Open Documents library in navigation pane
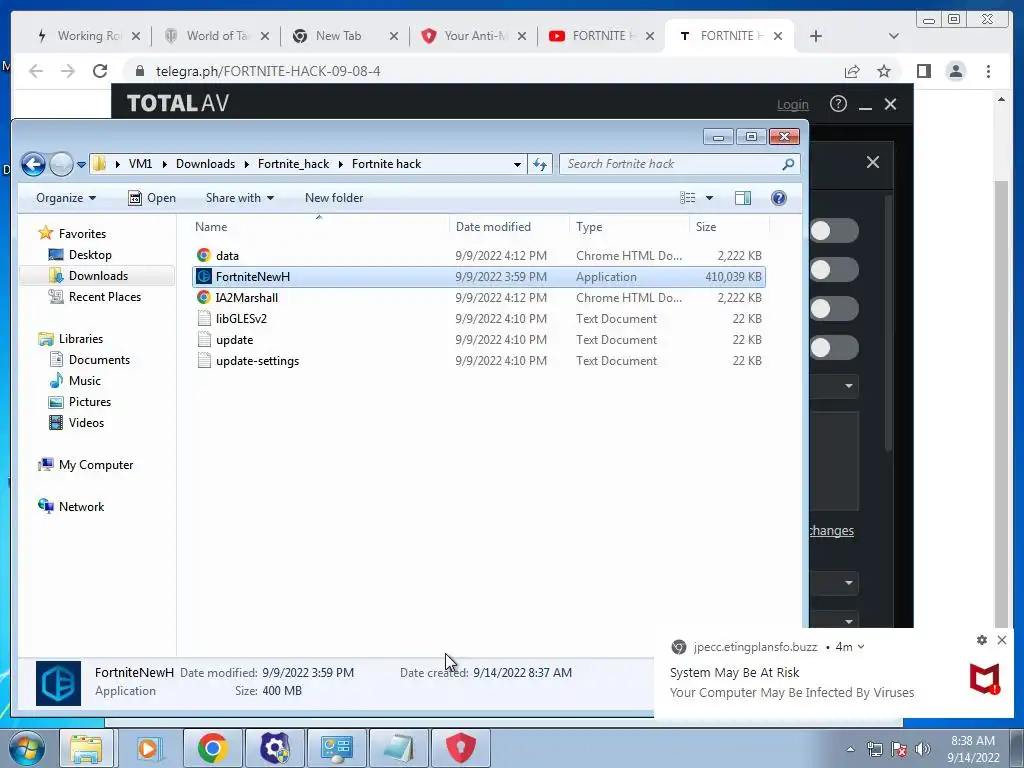Viewport: 1024px width, 768px height. (x=99, y=360)
